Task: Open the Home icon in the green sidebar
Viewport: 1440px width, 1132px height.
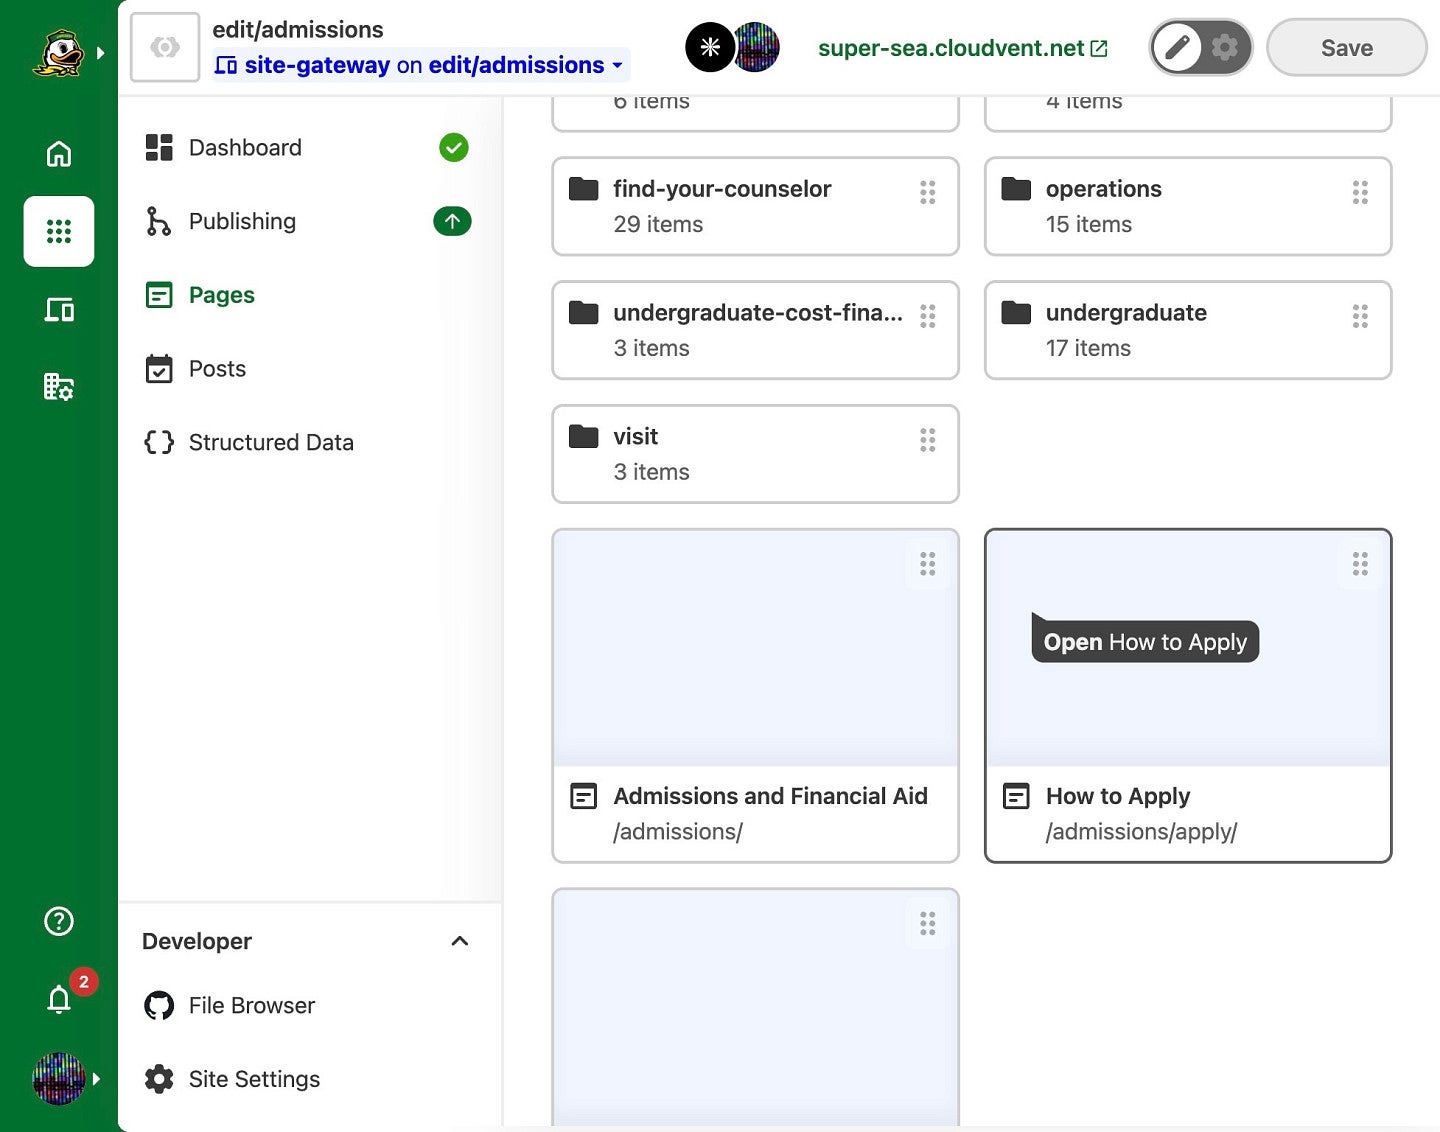Action: pyautogui.click(x=59, y=154)
